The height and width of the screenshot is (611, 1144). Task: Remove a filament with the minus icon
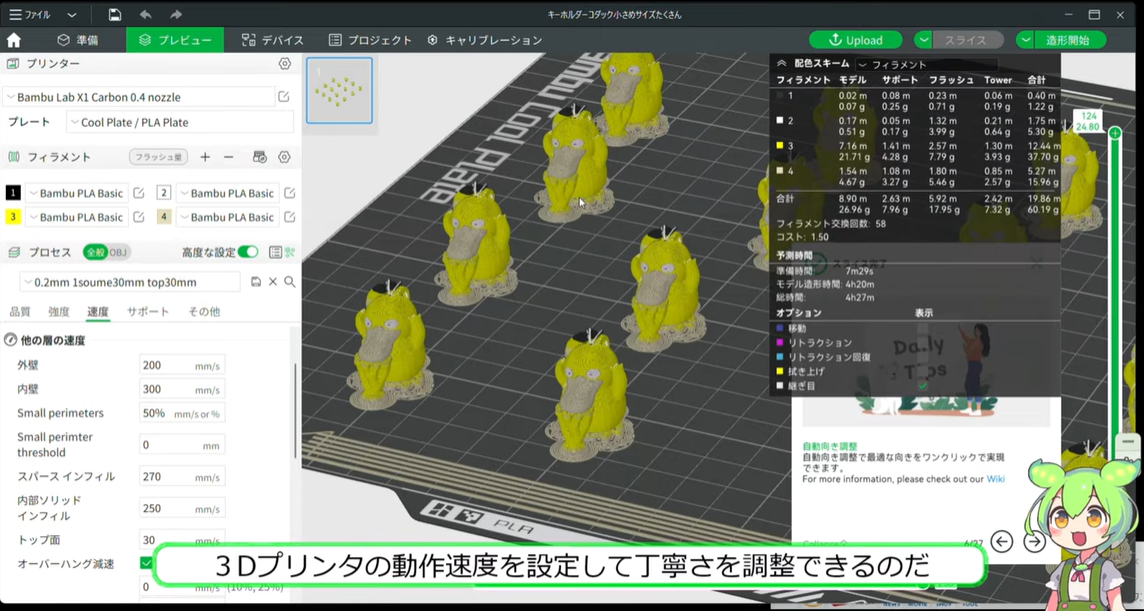pyautogui.click(x=228, y=157)
